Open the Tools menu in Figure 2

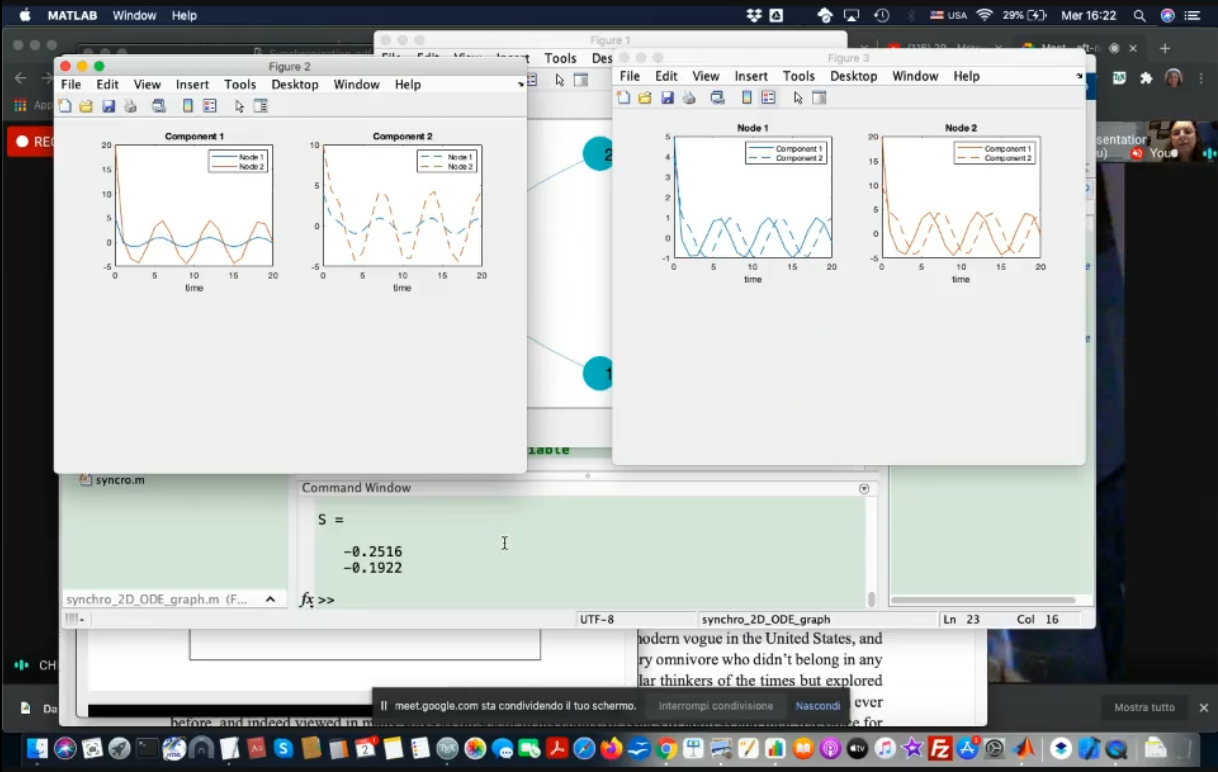tap(240, 85)
